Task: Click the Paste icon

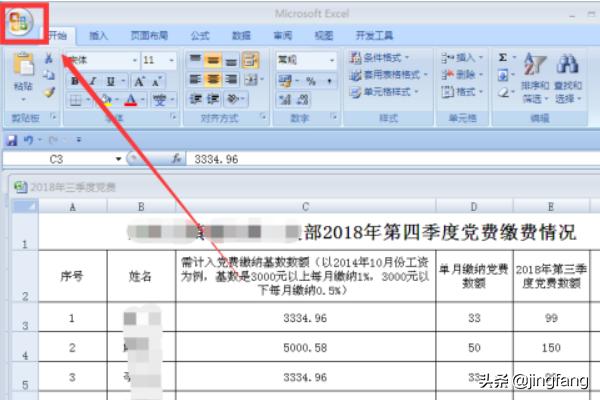Action: point(22,67)
